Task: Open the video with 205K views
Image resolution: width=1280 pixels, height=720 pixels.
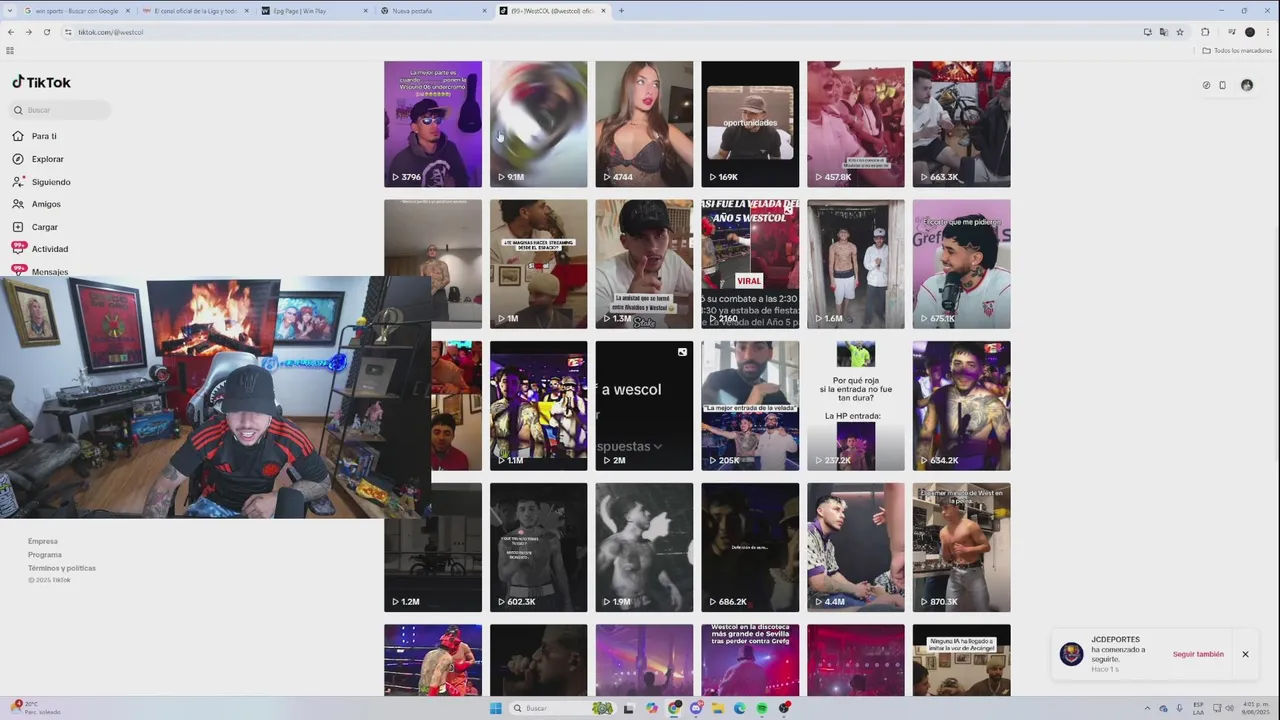Action: 750,406
